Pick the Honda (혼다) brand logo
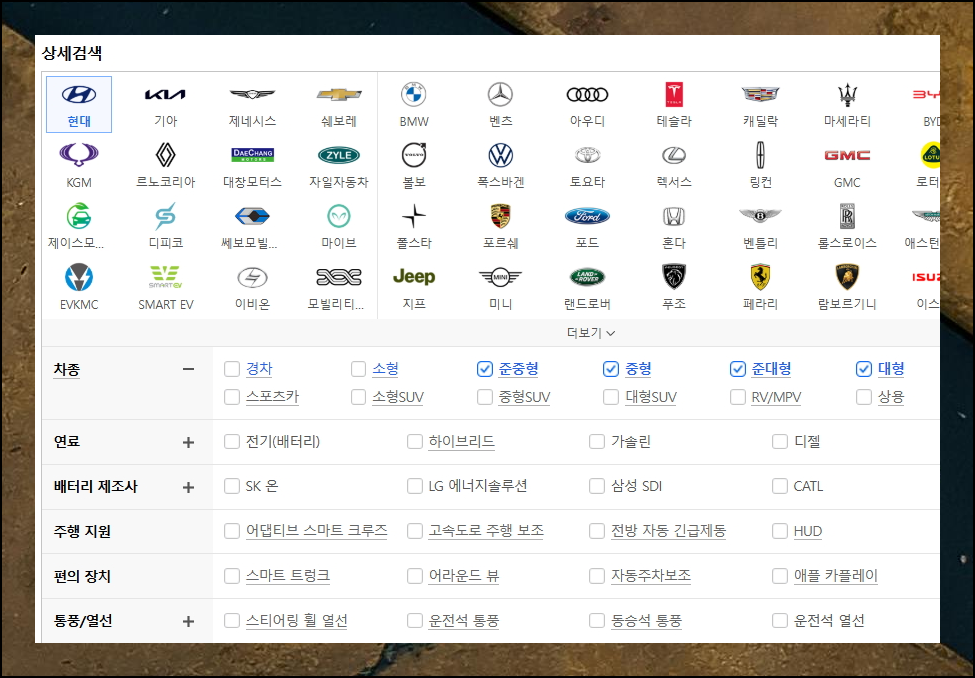The image size is (975, 678). point(674,216)
